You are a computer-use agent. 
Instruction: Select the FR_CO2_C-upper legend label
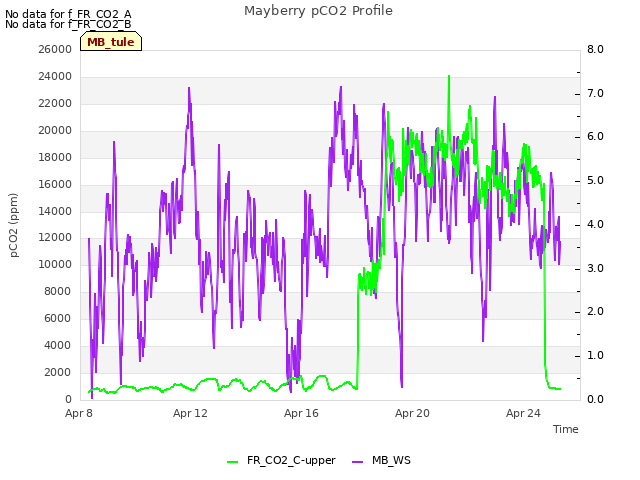point(291,460)
